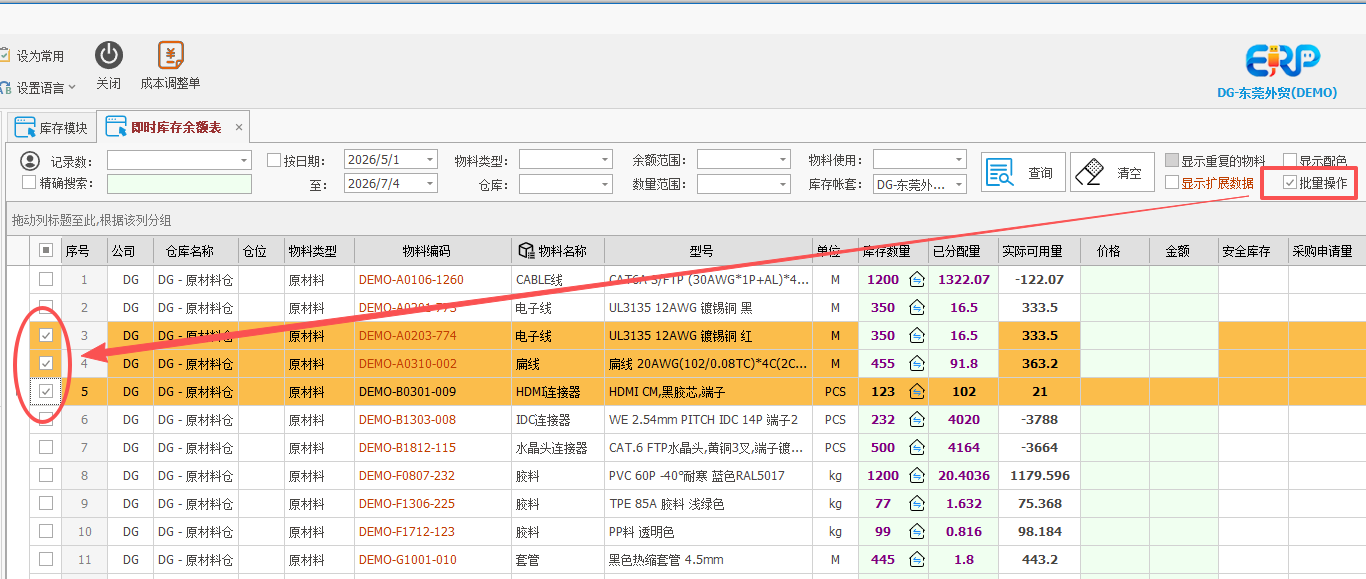
Task: Click the box icon in 物料名称 header
Action: (x=526, y=250)
